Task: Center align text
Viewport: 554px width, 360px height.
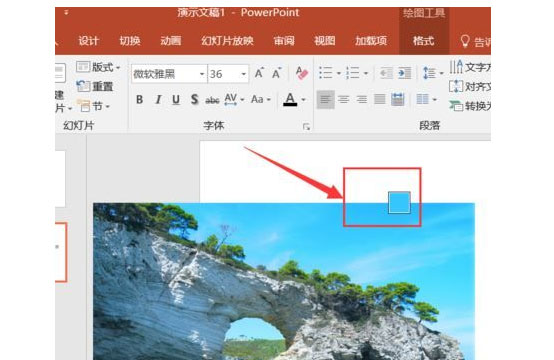Action: coord(343,100)
